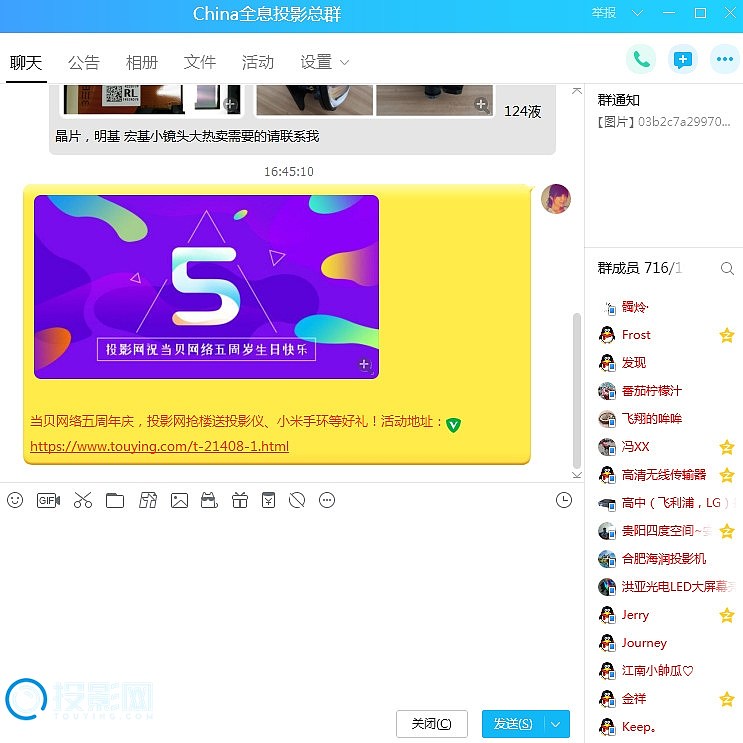Open the title bar dropdown chevron next to 举报
Viewport: 743px width, 743px height.
[637, 13]
